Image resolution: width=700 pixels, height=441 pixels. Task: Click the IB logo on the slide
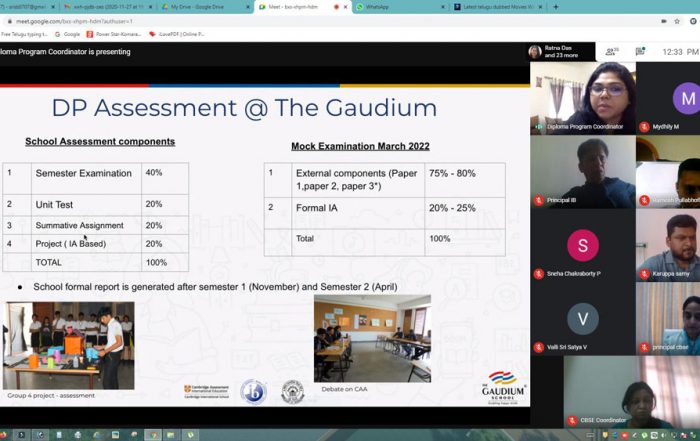(253, 392)
